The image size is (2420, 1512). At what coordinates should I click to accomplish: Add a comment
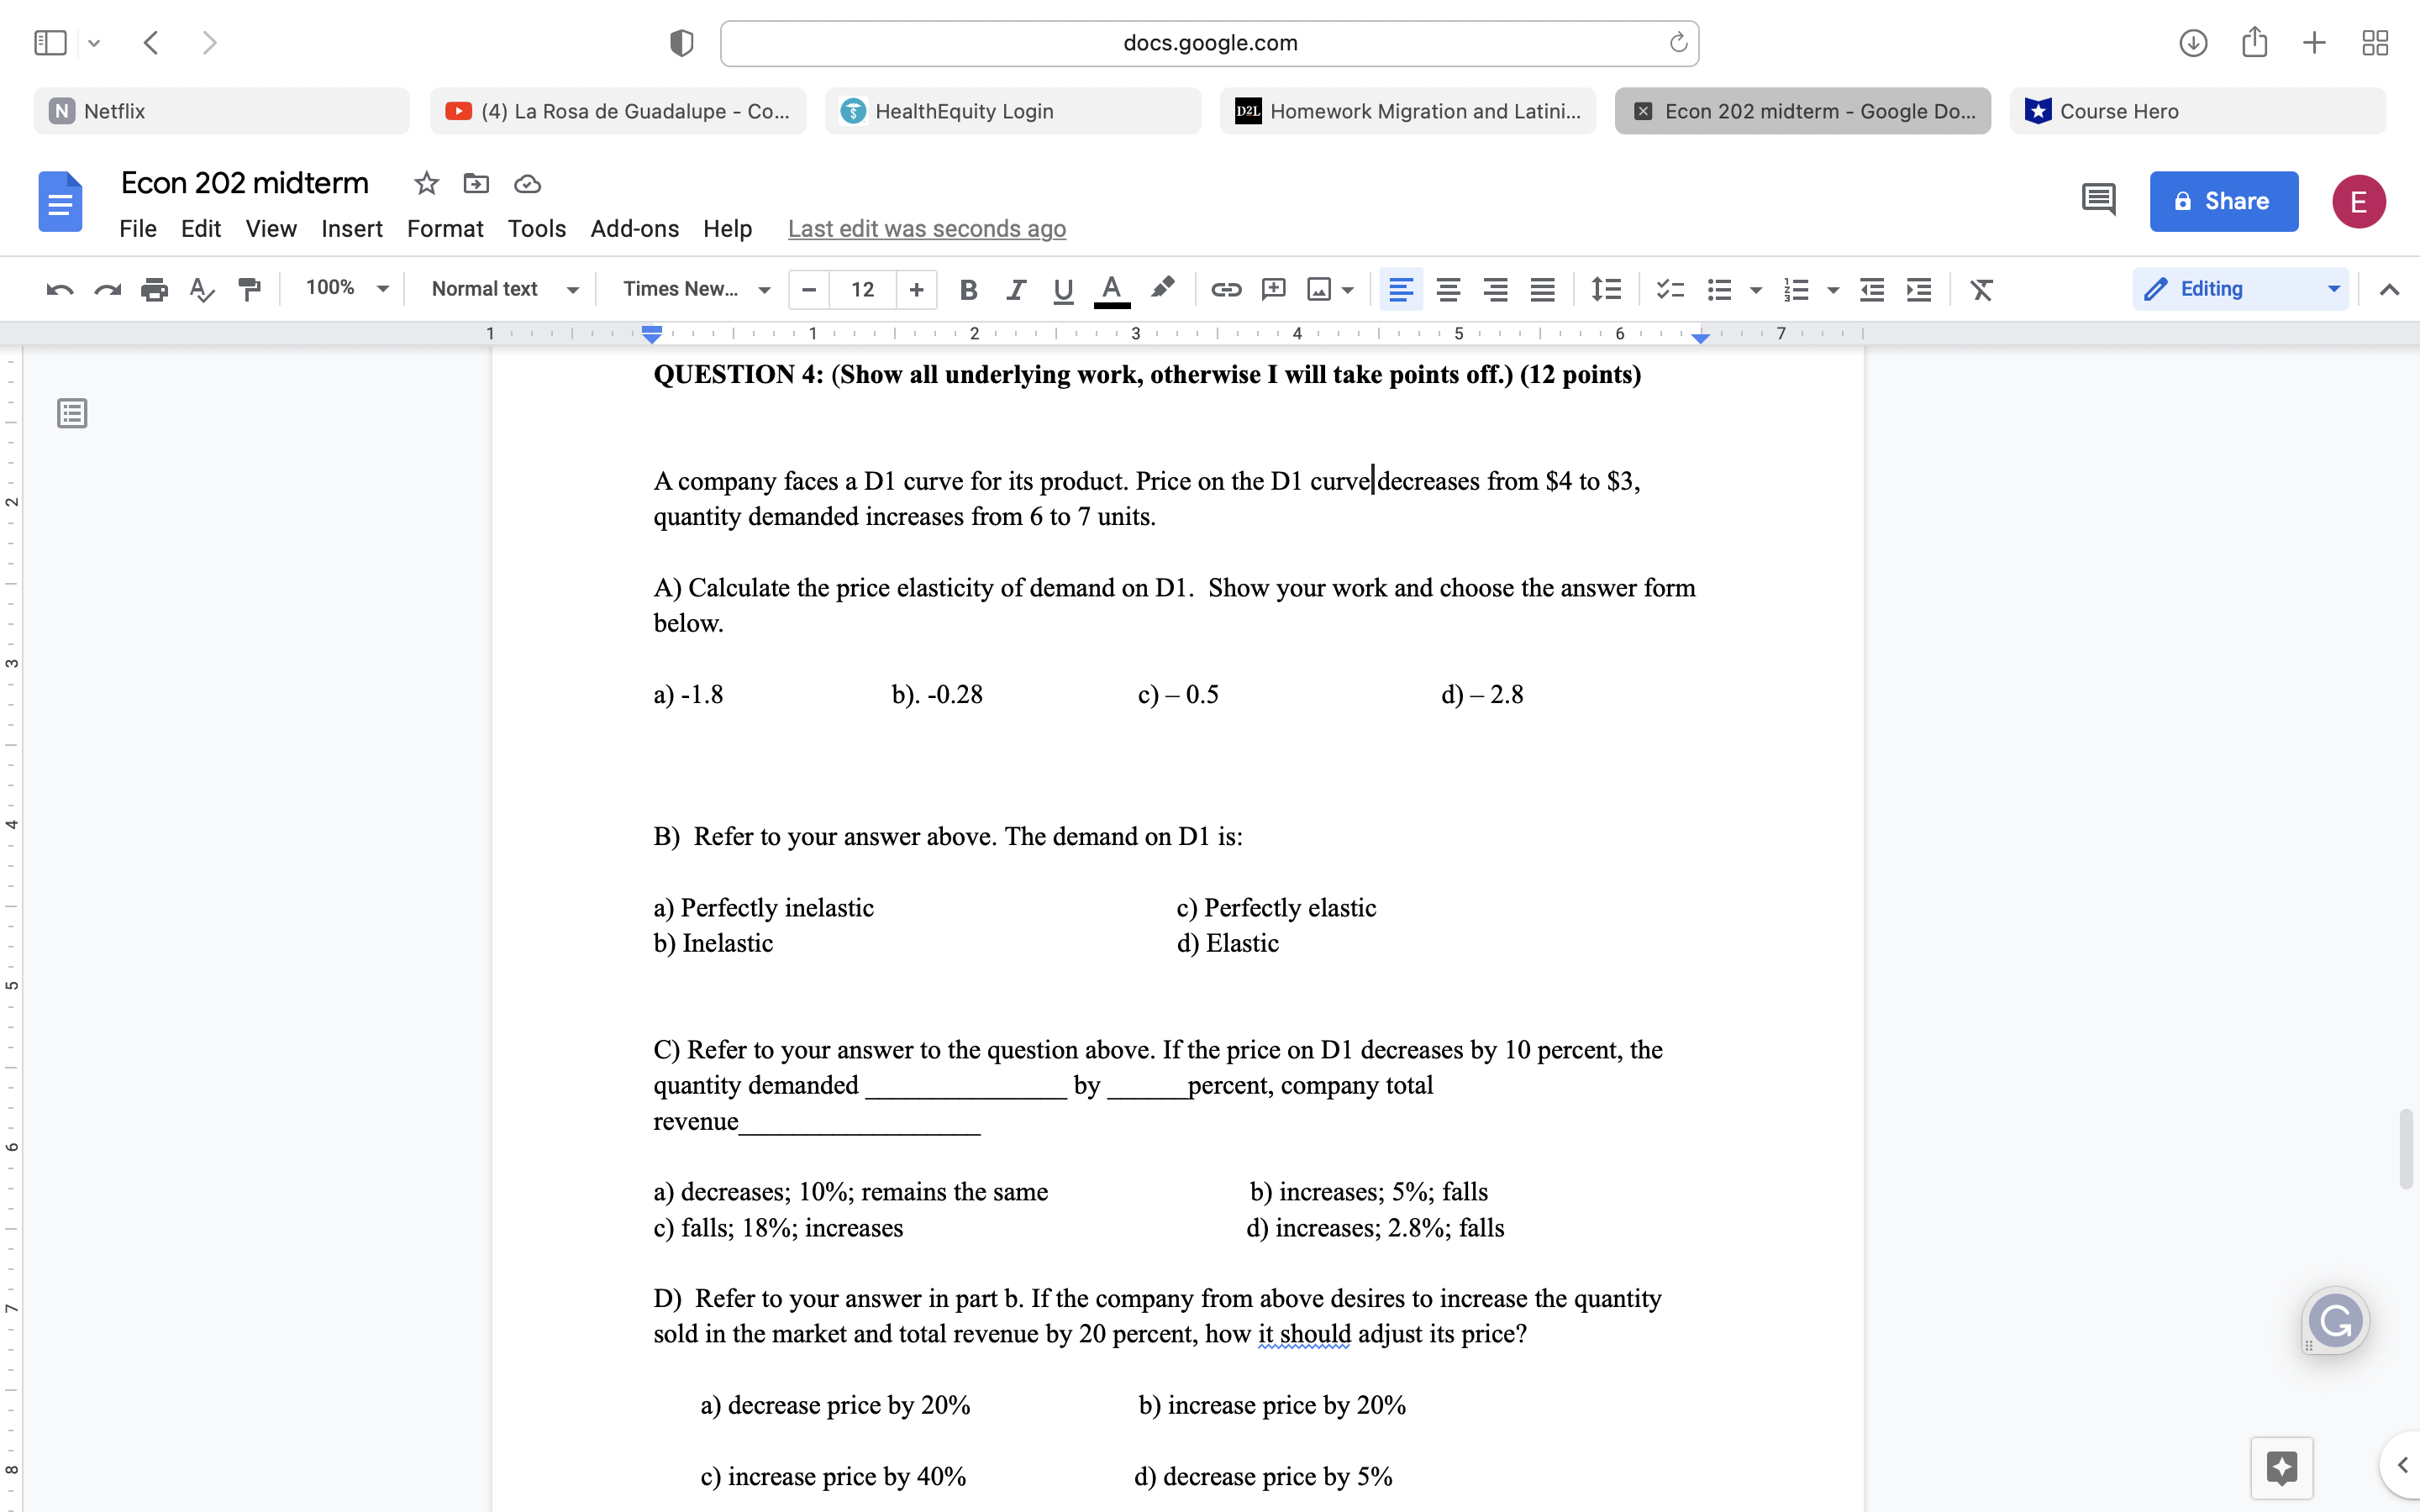(x=1272, y=289)
